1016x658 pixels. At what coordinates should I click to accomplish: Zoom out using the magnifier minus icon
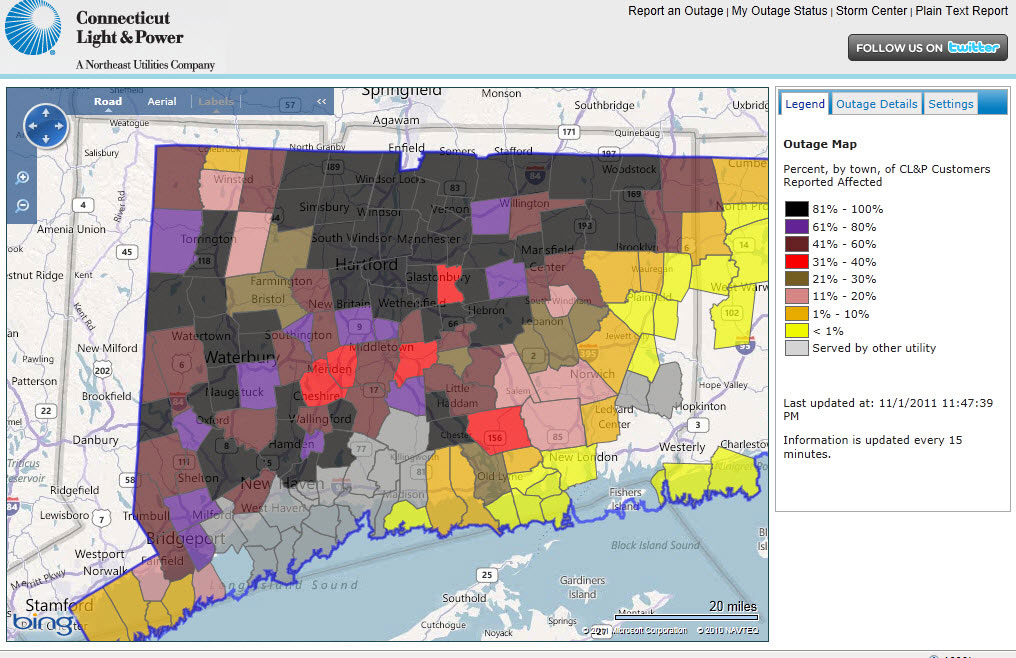tap(22, 205)
